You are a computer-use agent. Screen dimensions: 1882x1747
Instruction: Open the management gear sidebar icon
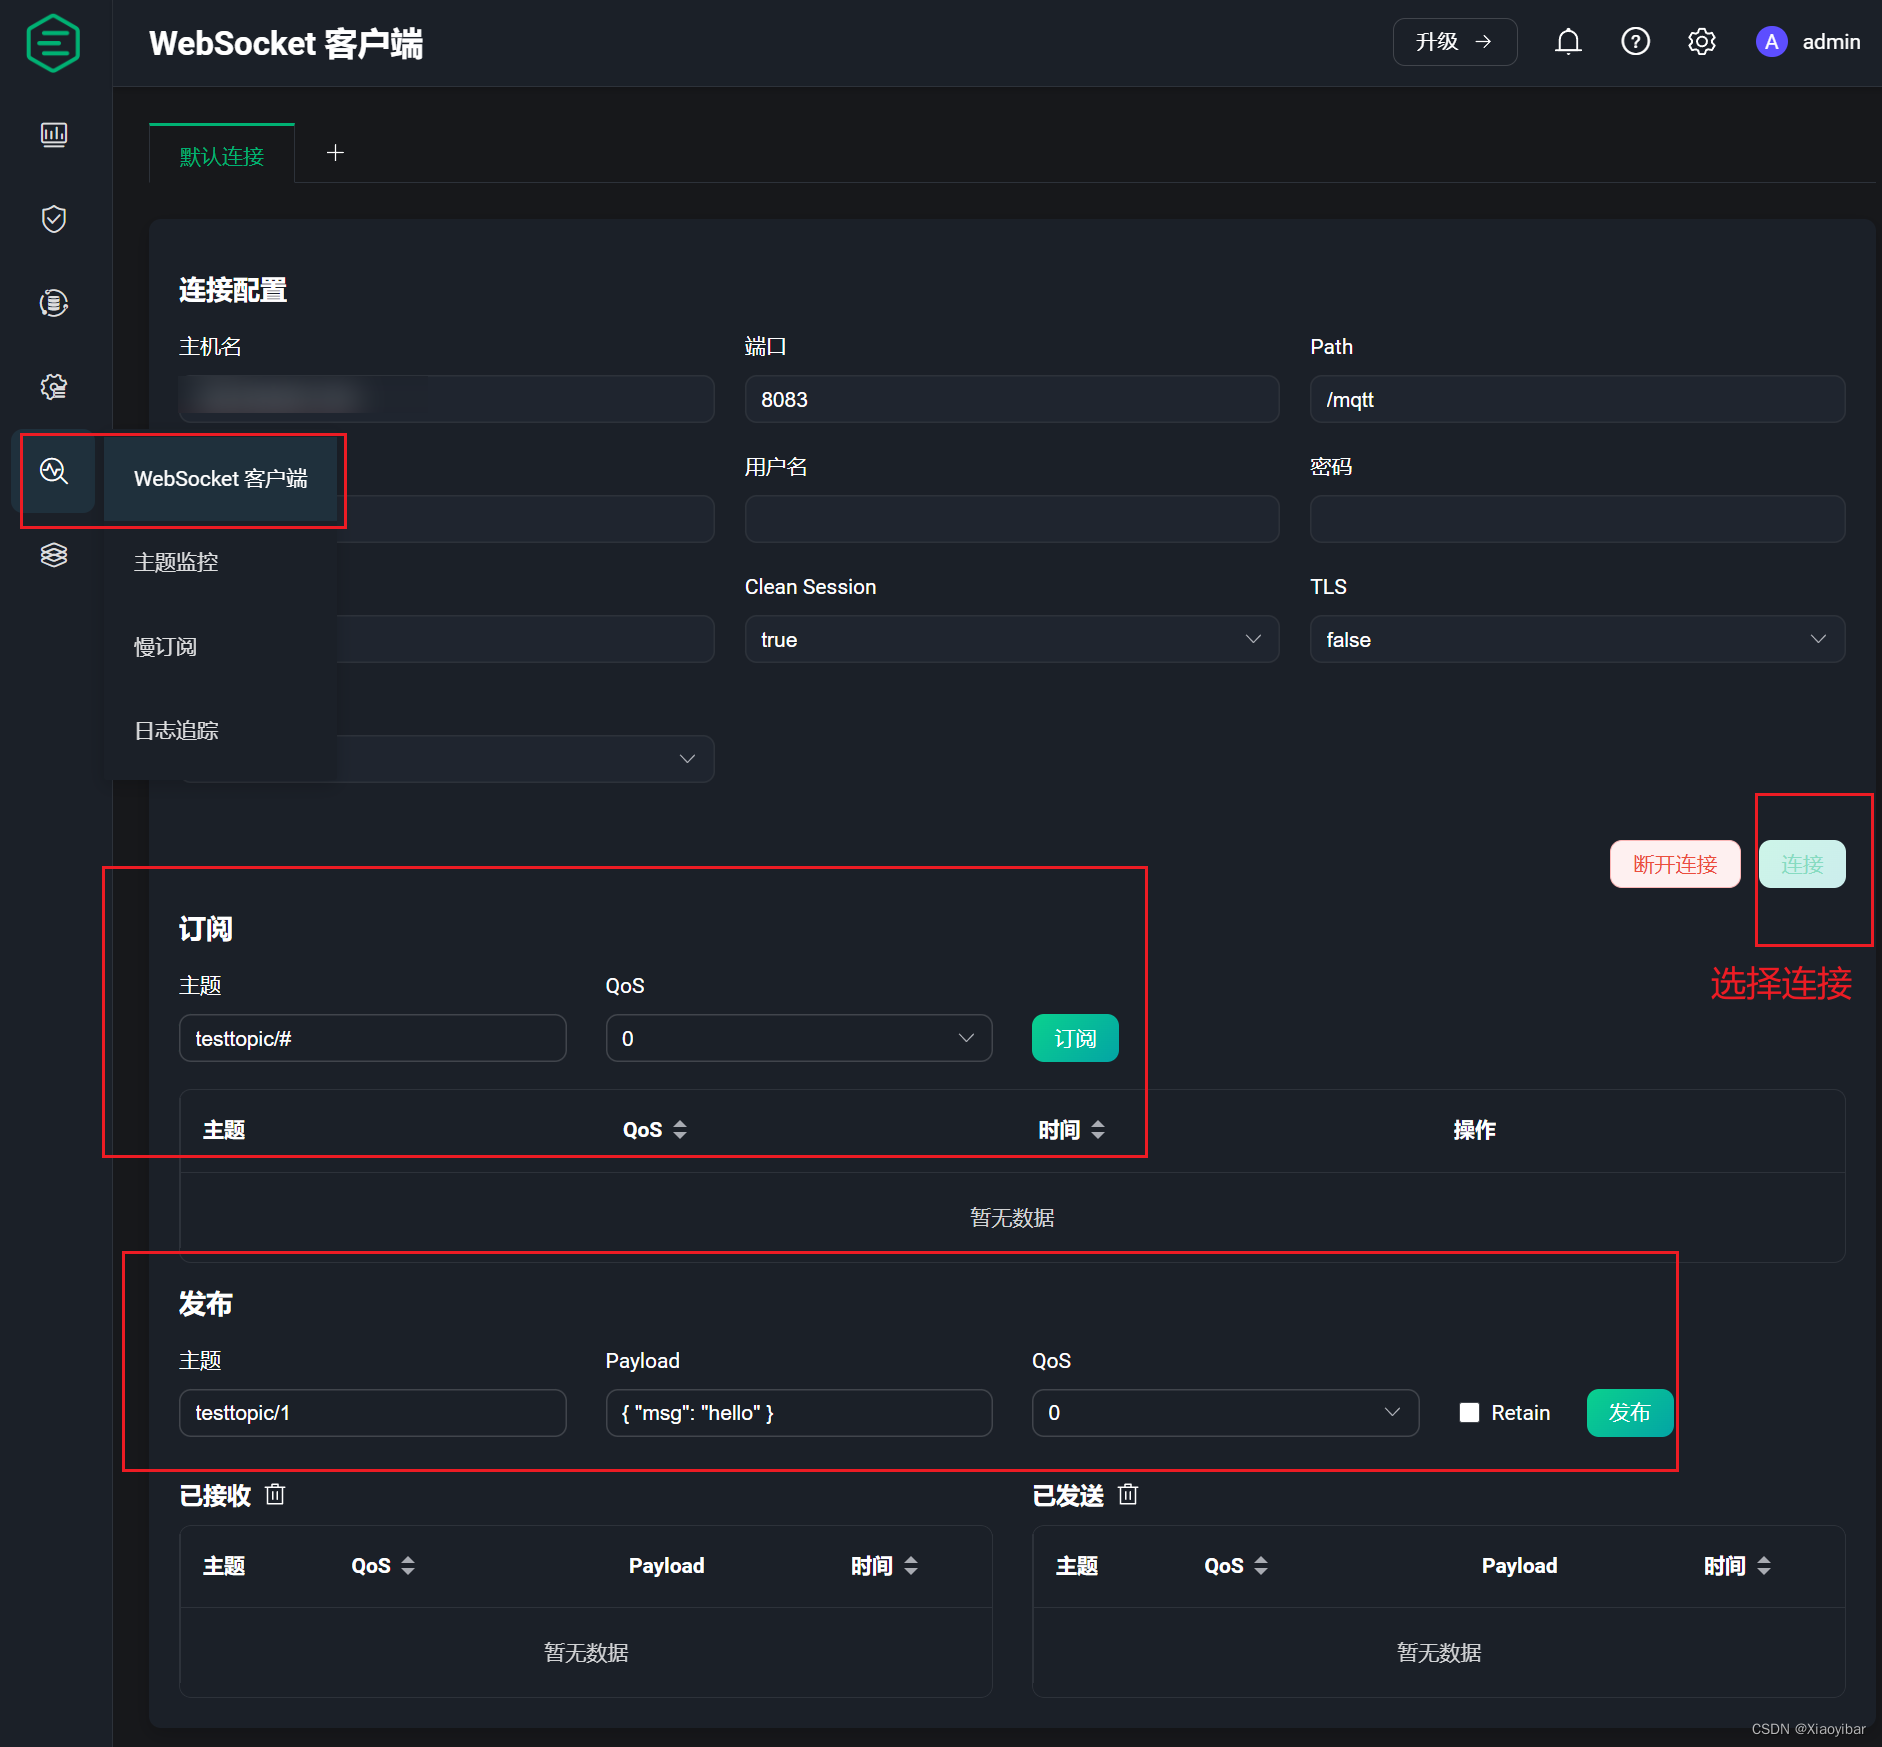tap(54, 387)
